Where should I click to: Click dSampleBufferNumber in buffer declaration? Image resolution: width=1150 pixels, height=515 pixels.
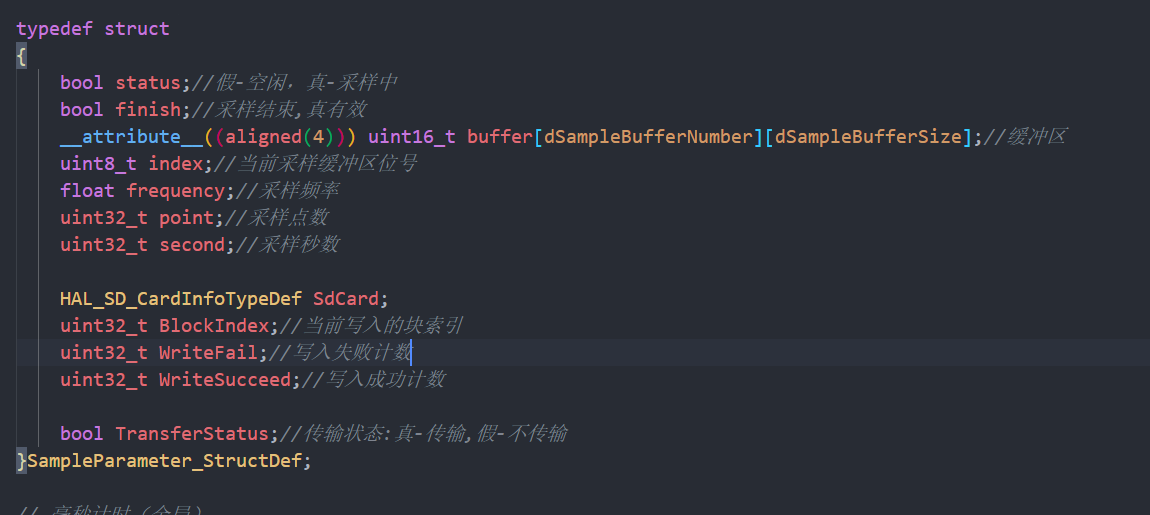click(648, 137)
